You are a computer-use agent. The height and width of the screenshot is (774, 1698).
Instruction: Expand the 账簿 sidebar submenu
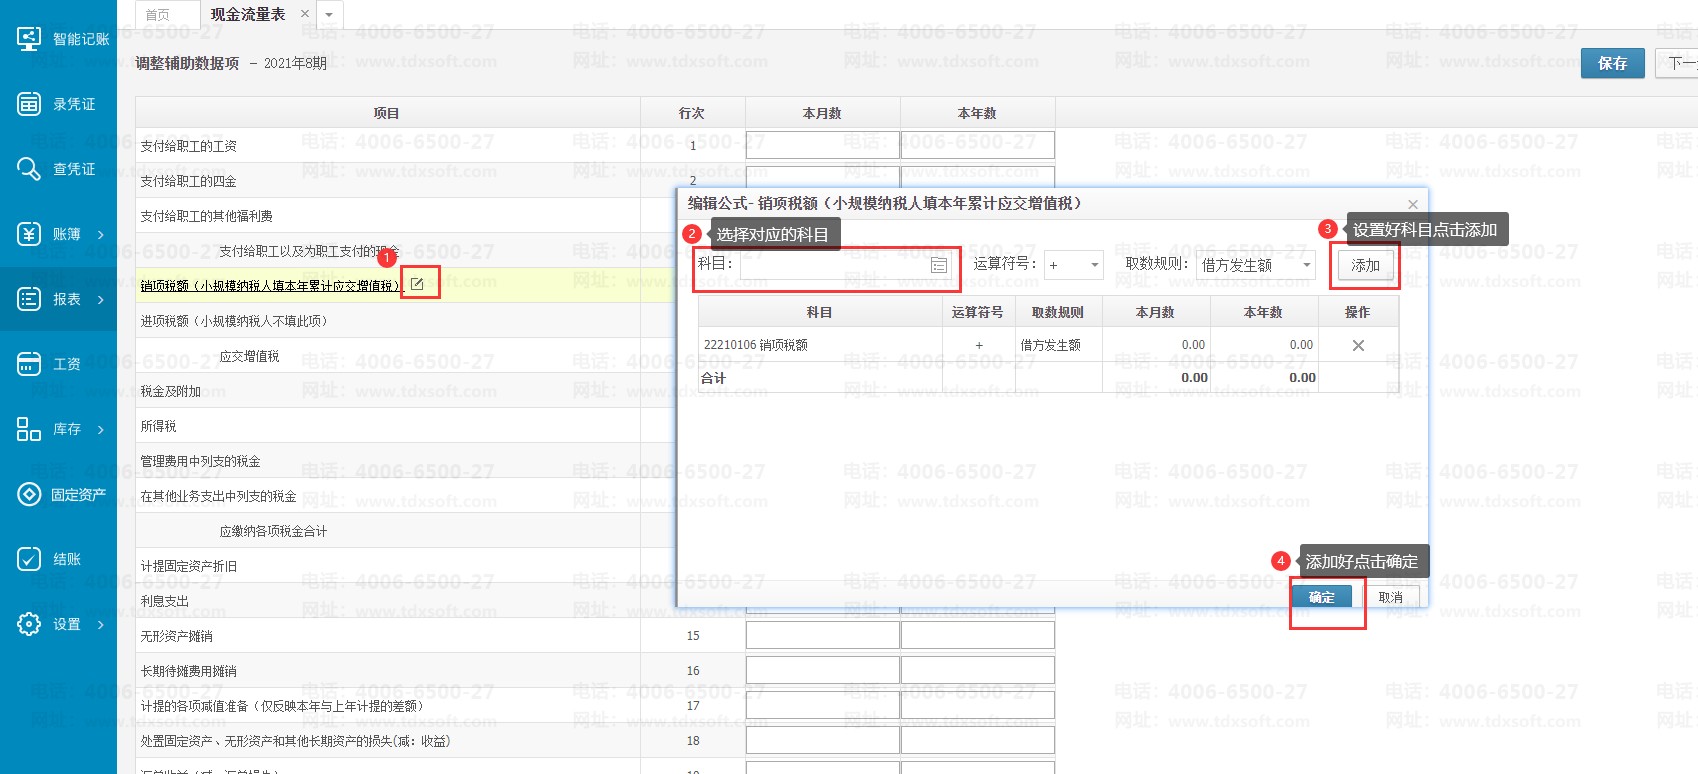(x=100, y=234)
